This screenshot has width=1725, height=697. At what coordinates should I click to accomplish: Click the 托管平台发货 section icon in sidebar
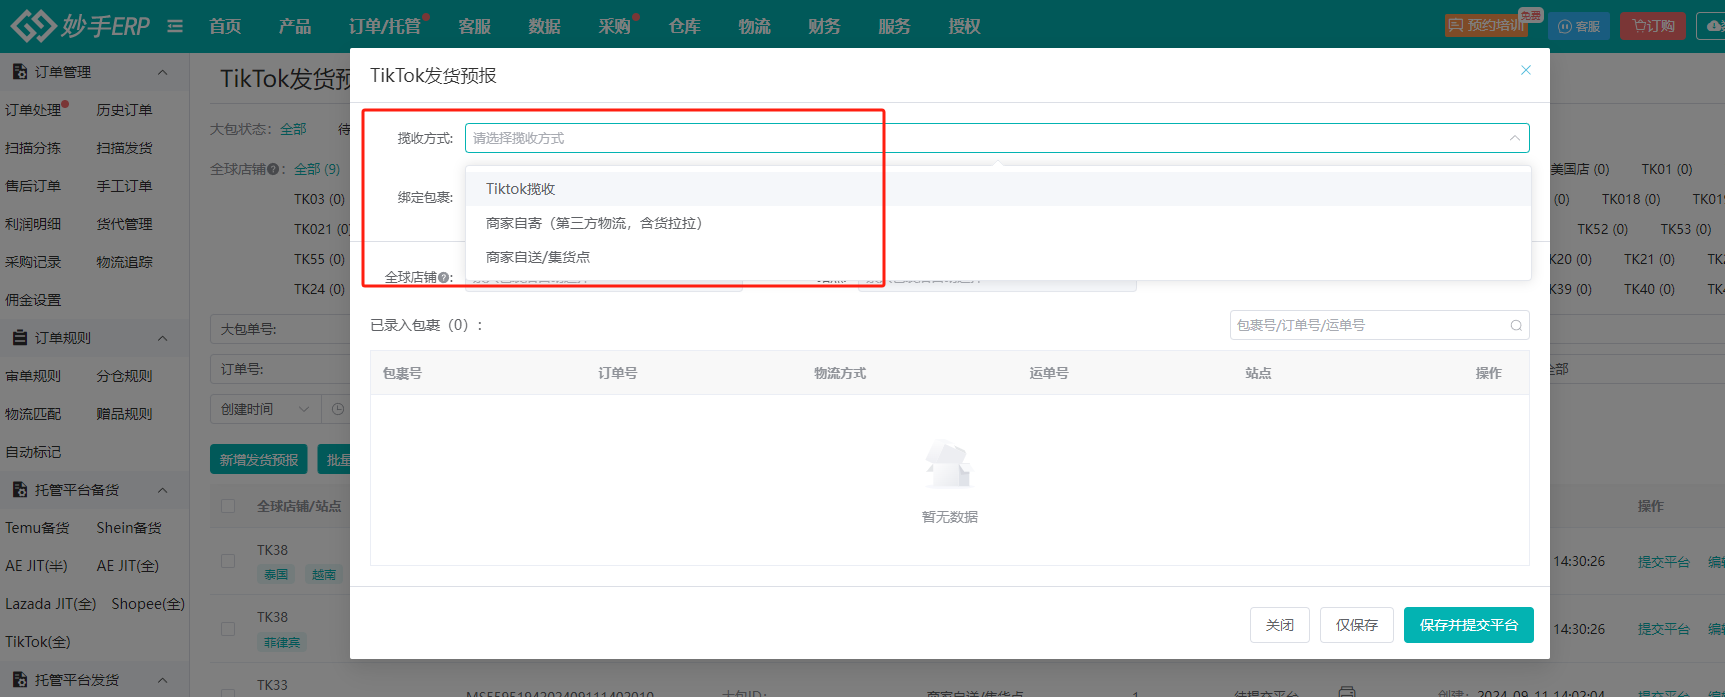(19, 680)
